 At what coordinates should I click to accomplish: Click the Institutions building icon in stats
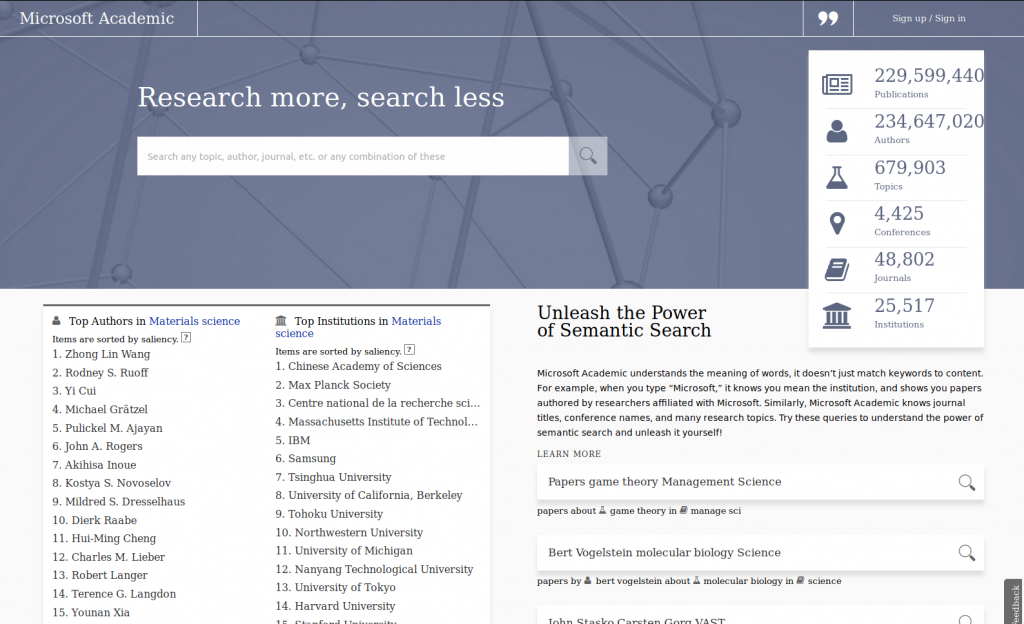[x=837, y=316]
